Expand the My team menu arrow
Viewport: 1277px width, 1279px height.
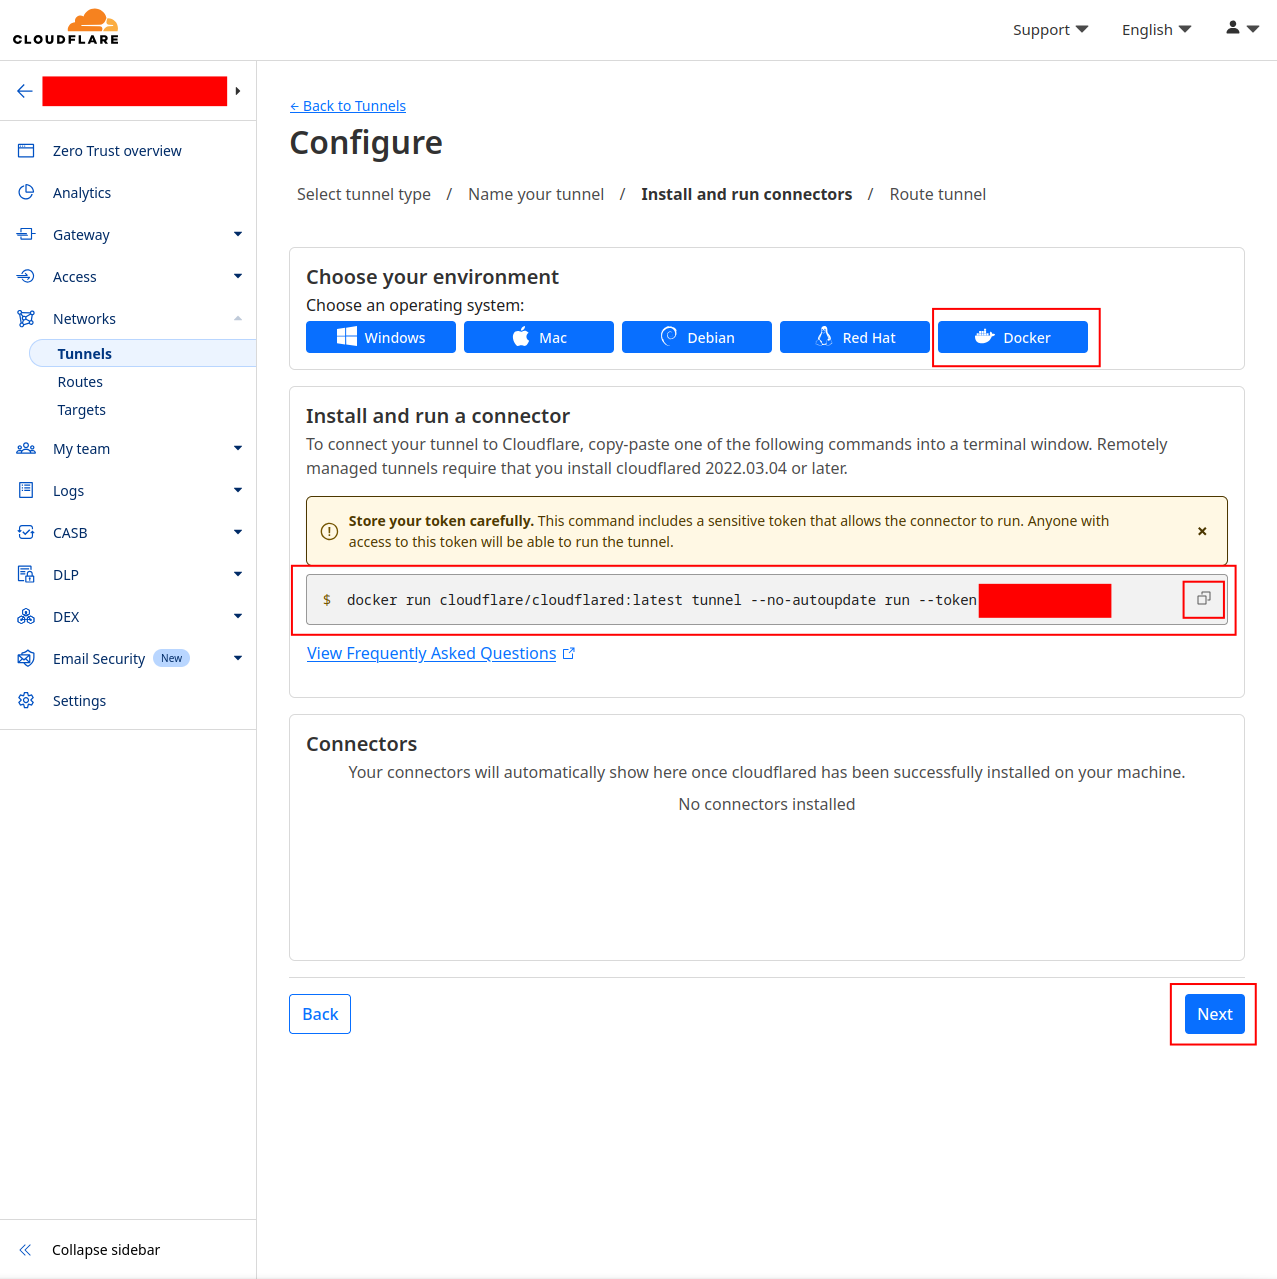tap(238, 448)
